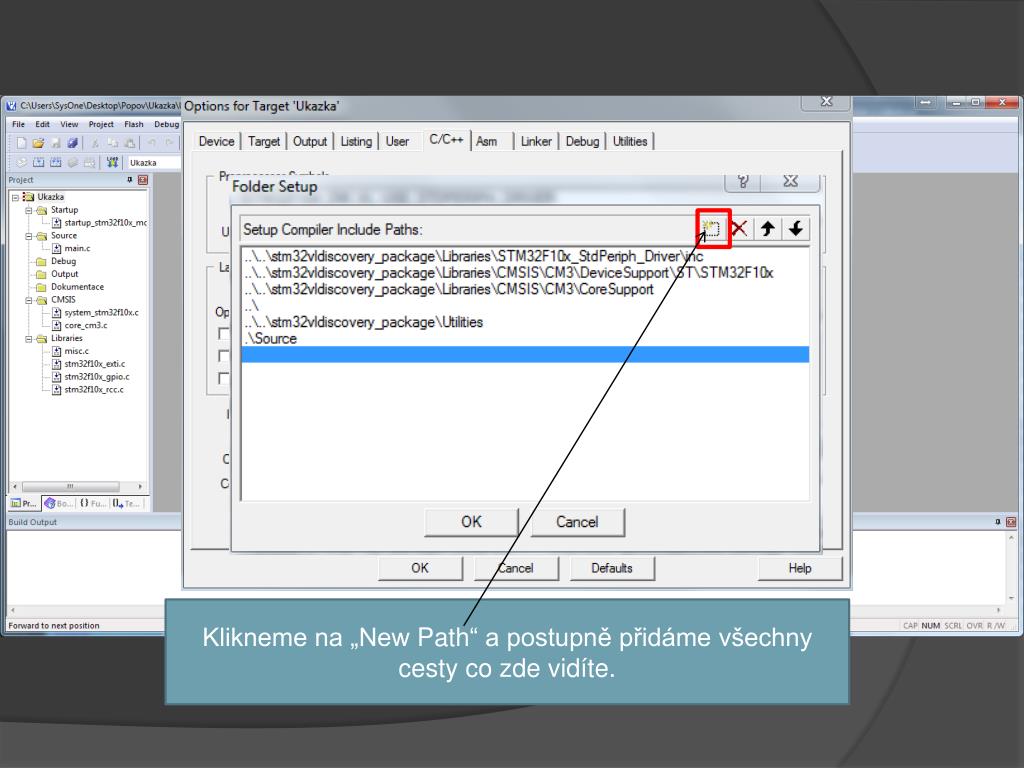Close the Build Output panel
The height and width of the screenshot is (768, 1024).
(x=1011, y=522)
